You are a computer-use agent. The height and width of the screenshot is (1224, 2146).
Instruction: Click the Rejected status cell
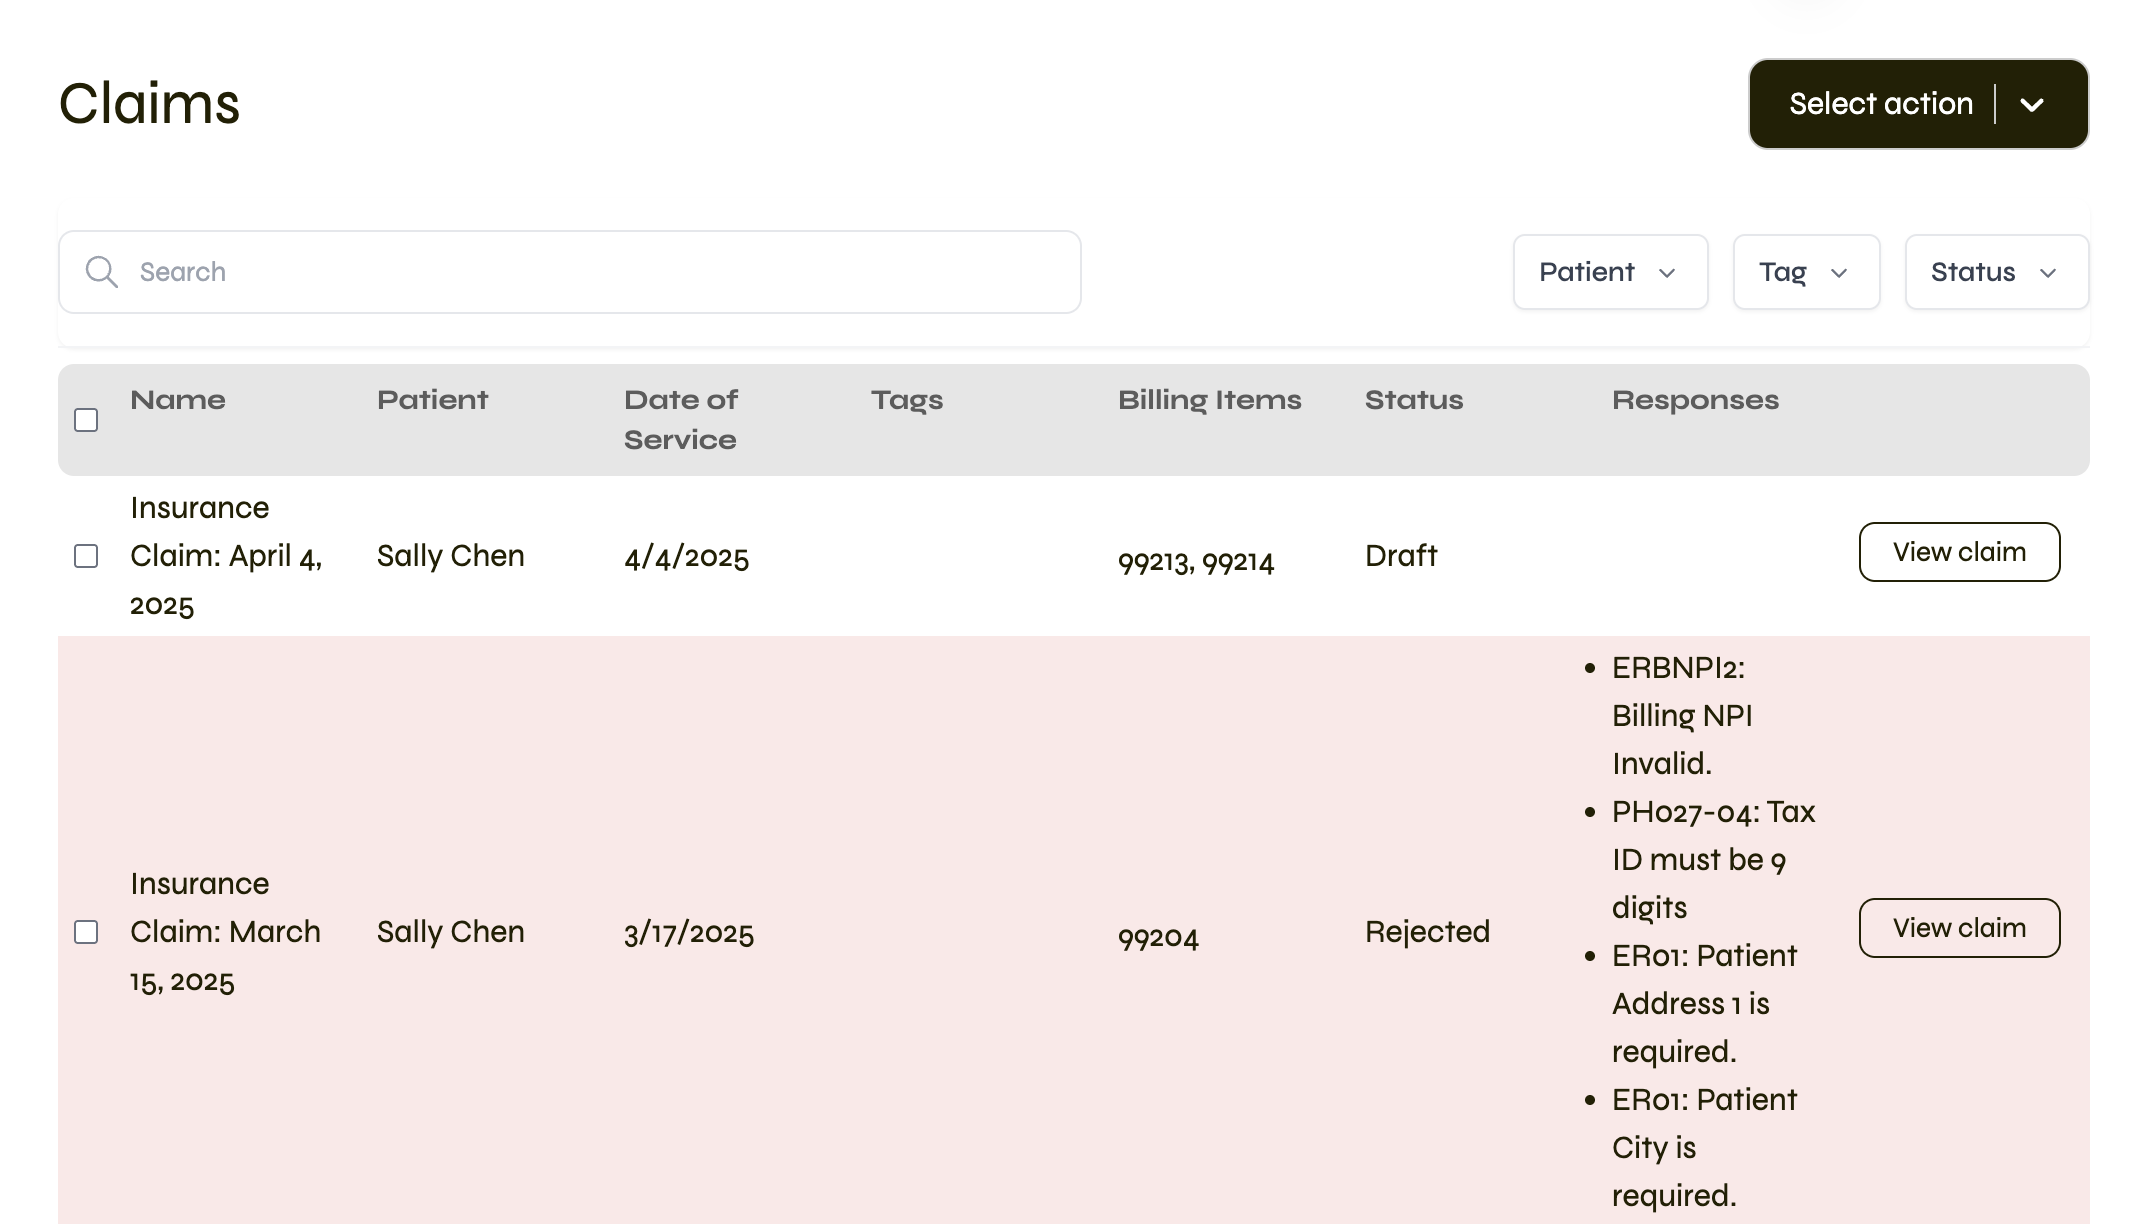[x=1427, y=932]
